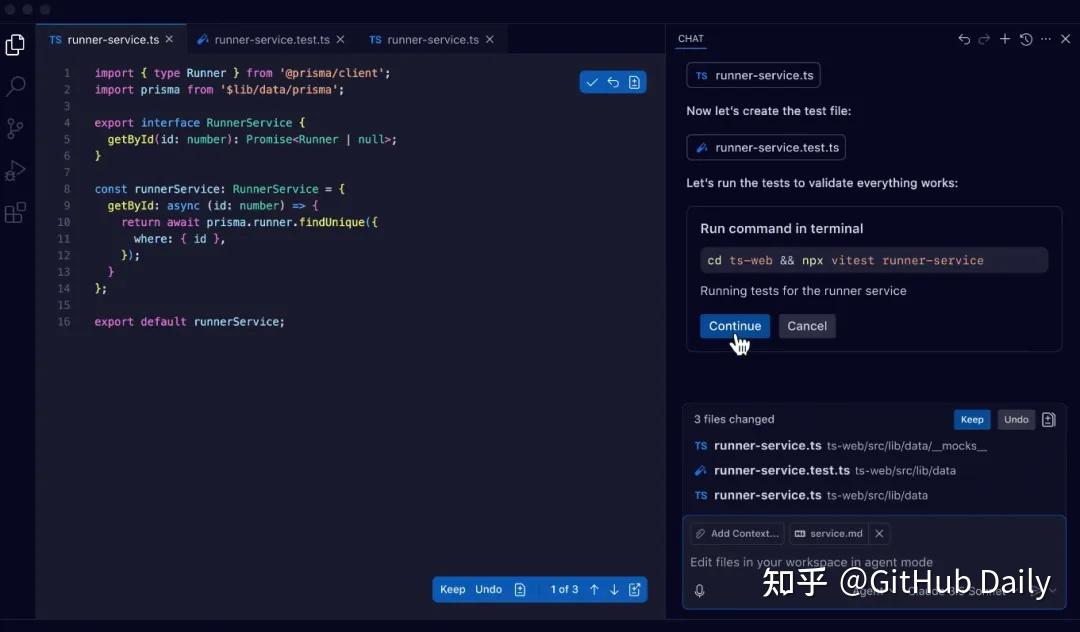Select the CHAT panel tab
Image resolution: width=1080 pixels, height=632 pixels.
[691, 39]
